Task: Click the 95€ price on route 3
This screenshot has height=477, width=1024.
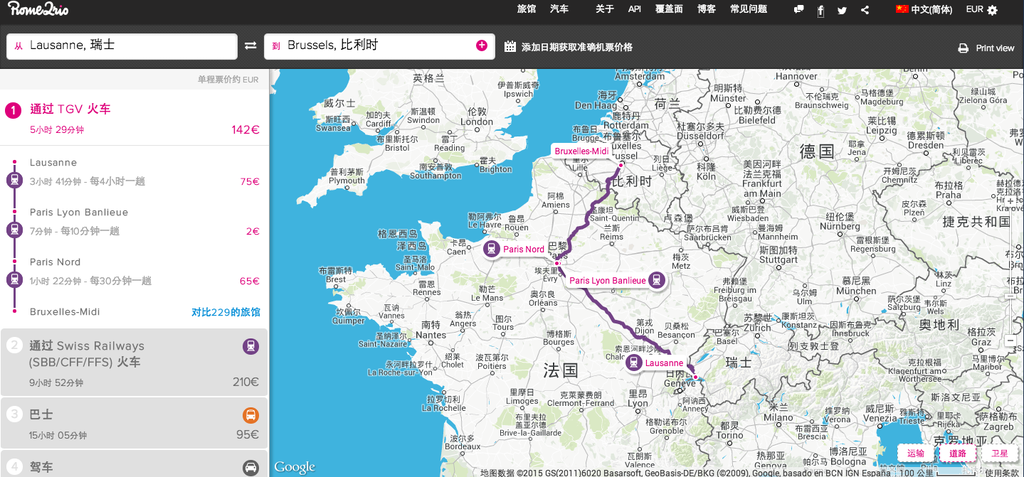Action: (x=248, y=435)
